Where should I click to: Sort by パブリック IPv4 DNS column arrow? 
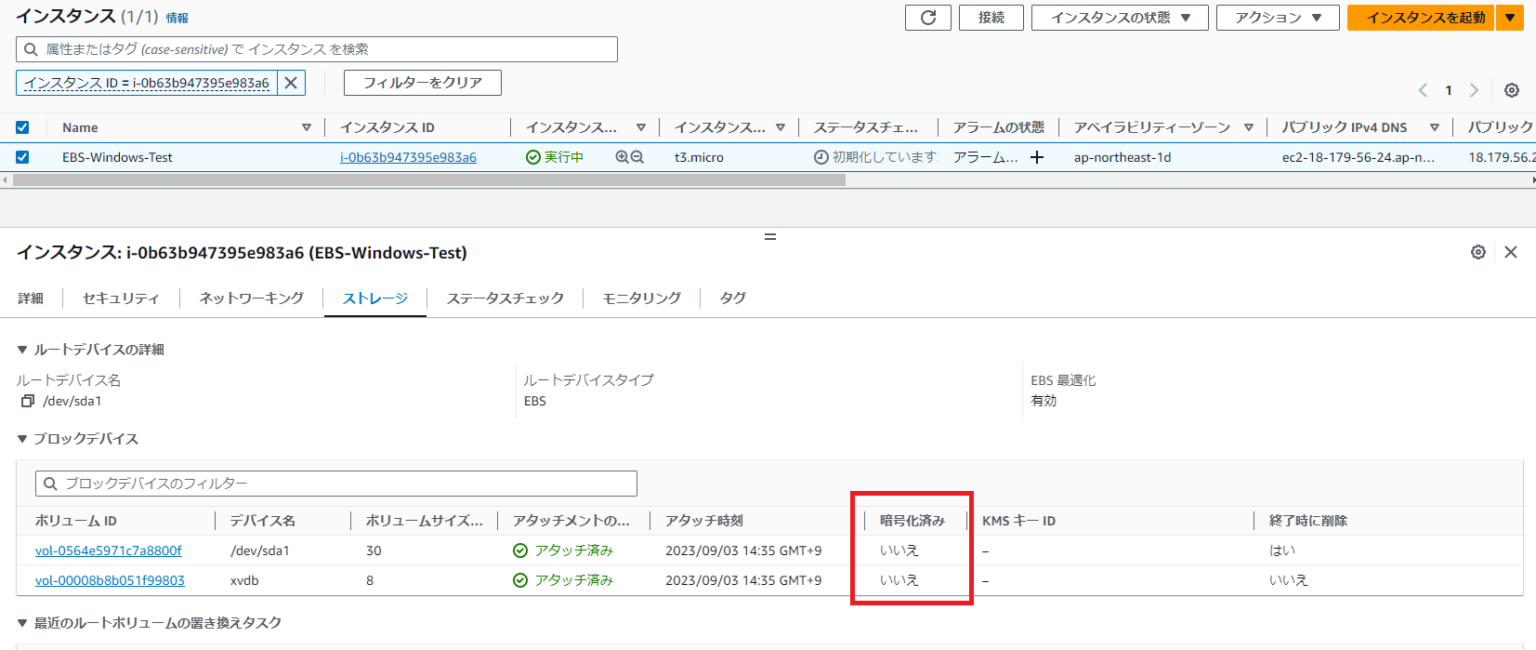tap(1434, 127)
